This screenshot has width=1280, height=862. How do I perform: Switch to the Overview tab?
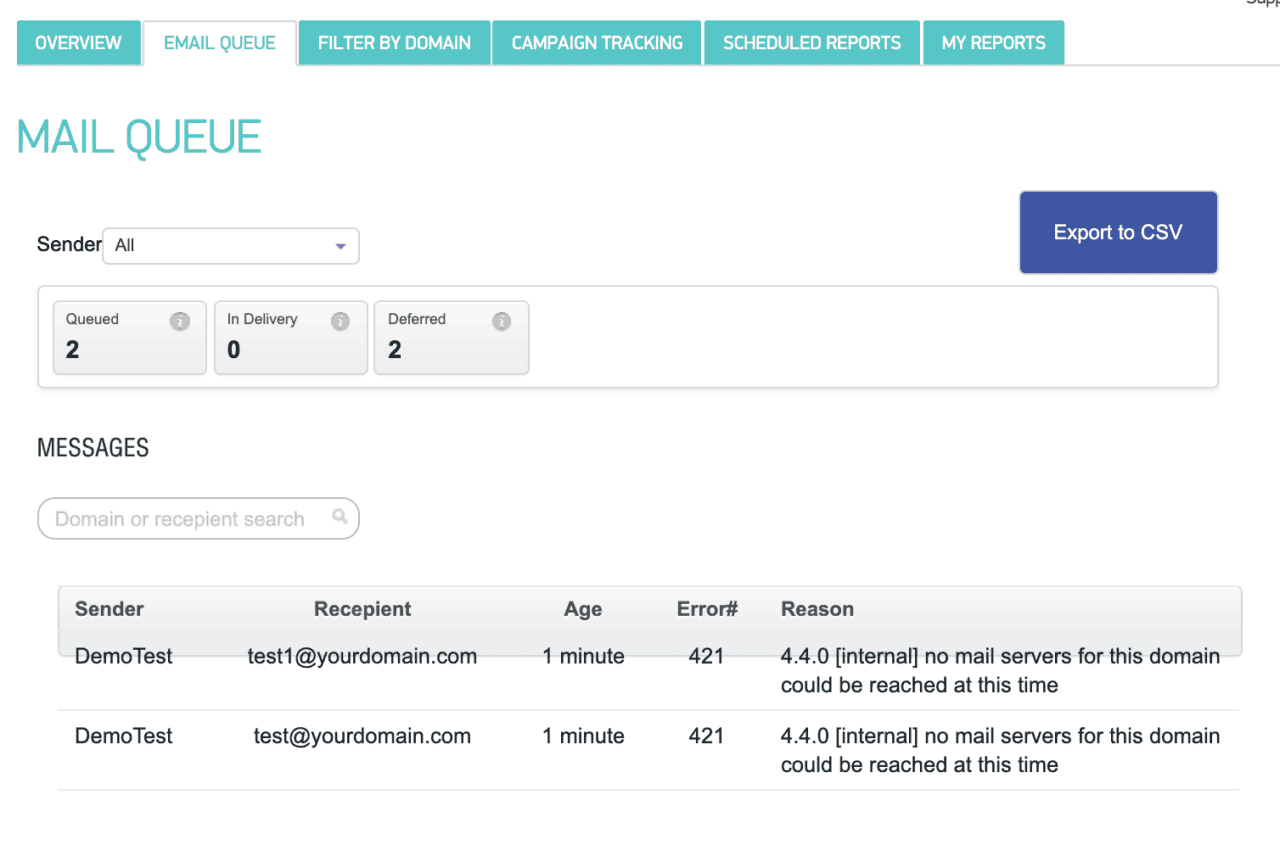pos(78,43)
